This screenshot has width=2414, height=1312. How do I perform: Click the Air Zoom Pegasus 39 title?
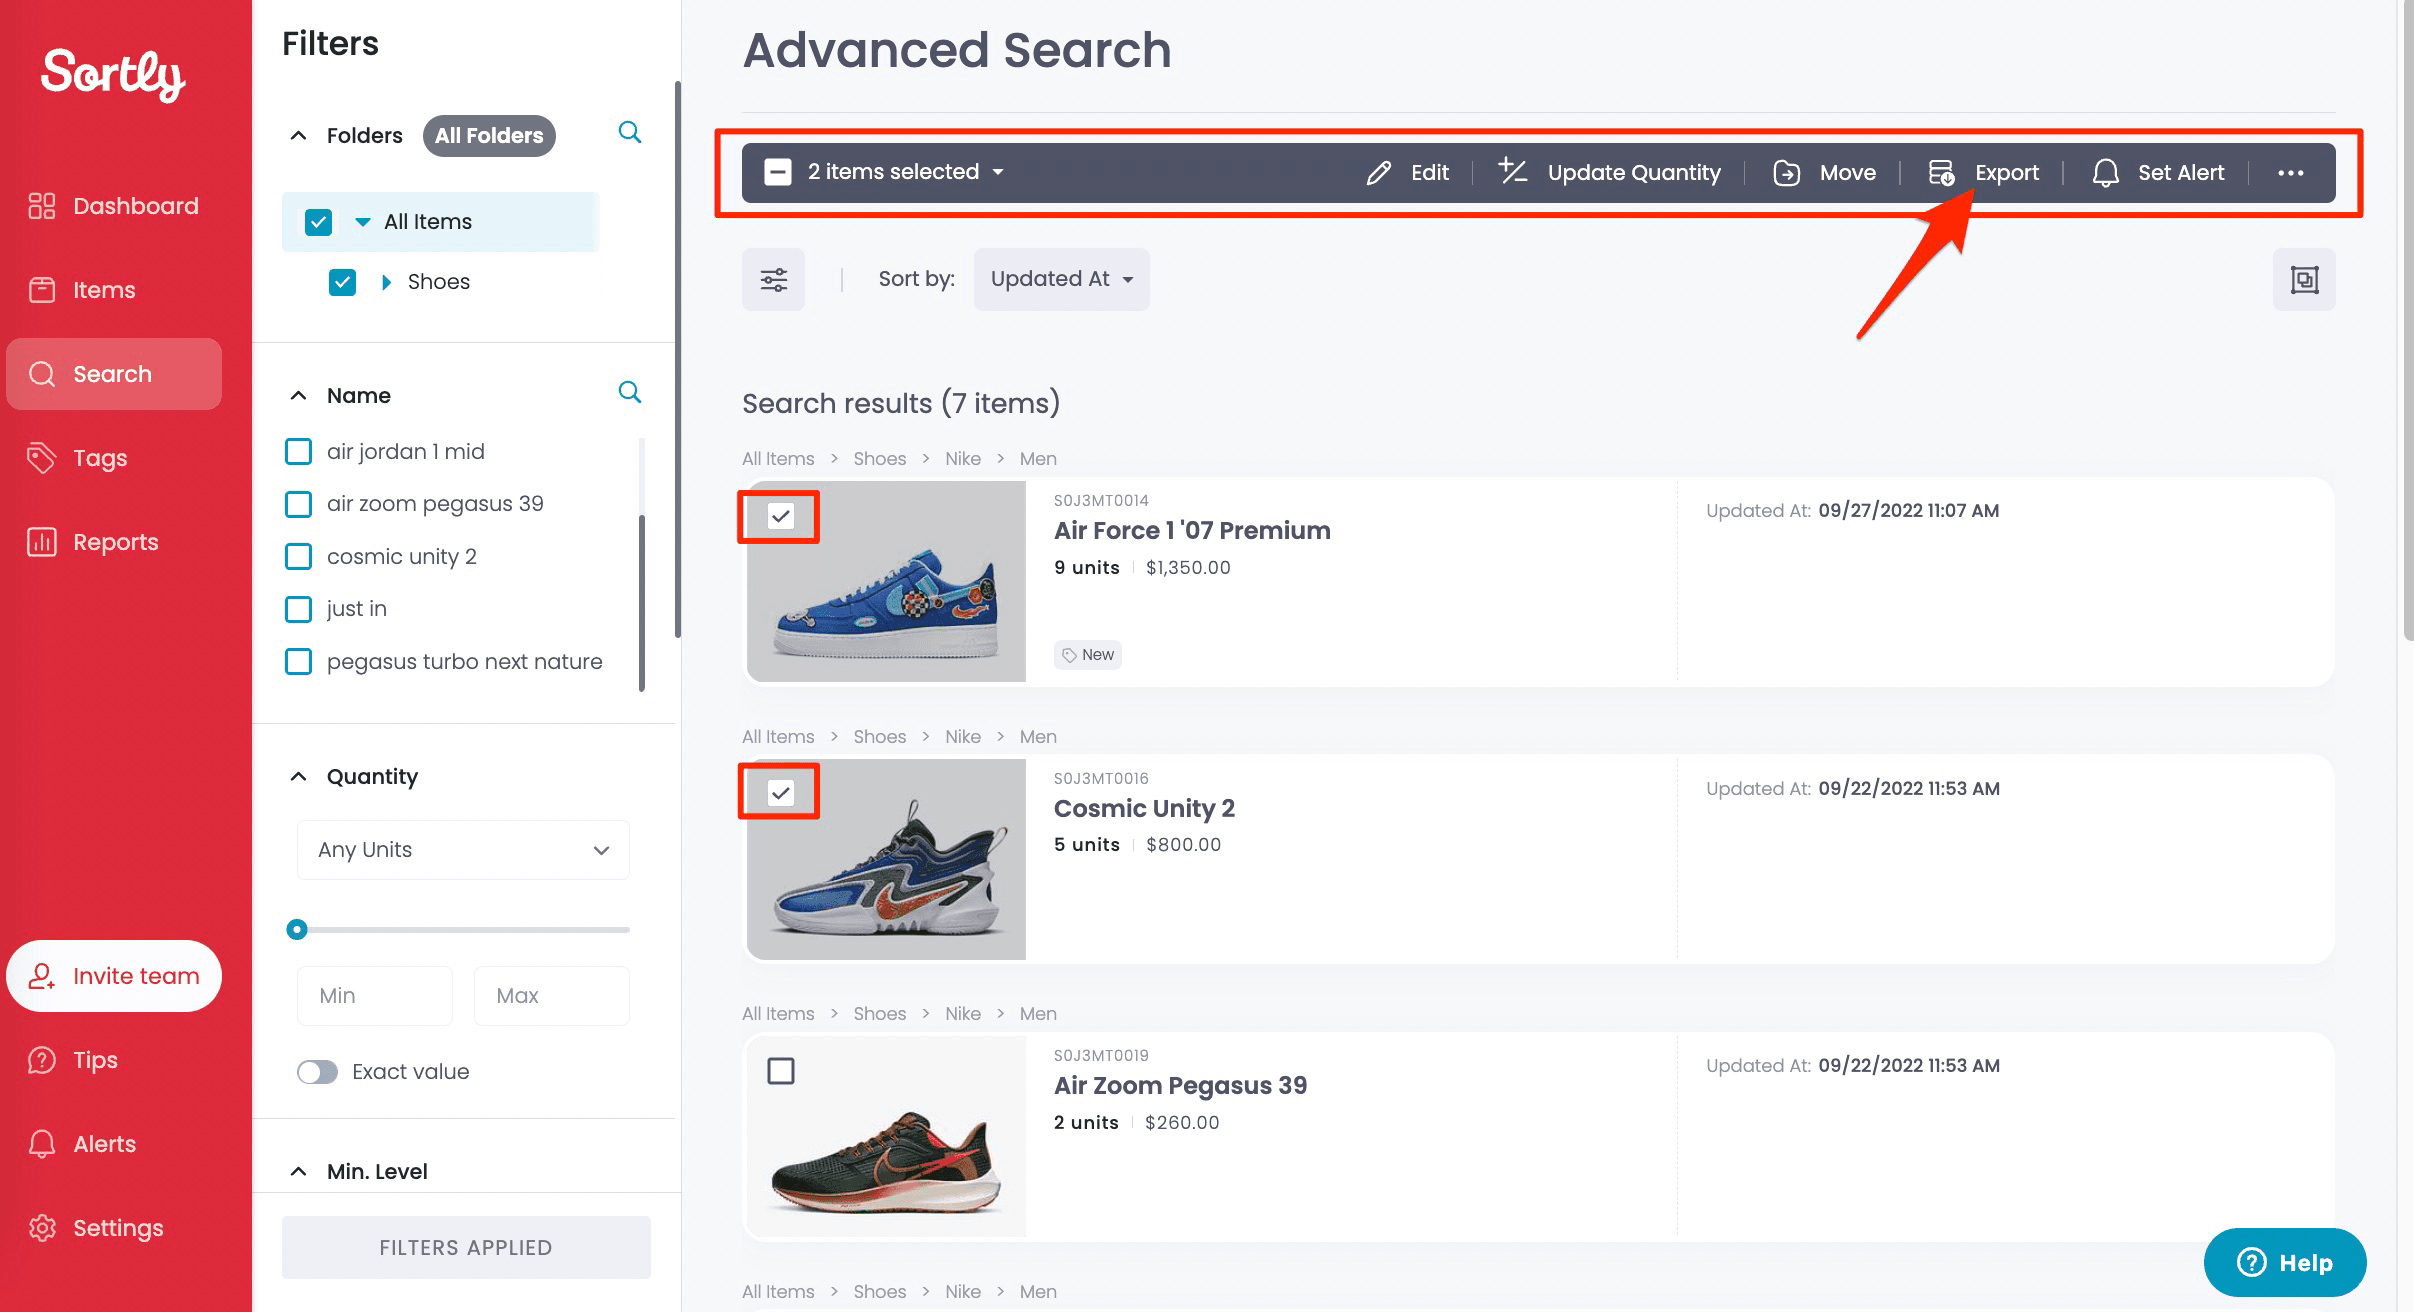pos(1180,1086)
